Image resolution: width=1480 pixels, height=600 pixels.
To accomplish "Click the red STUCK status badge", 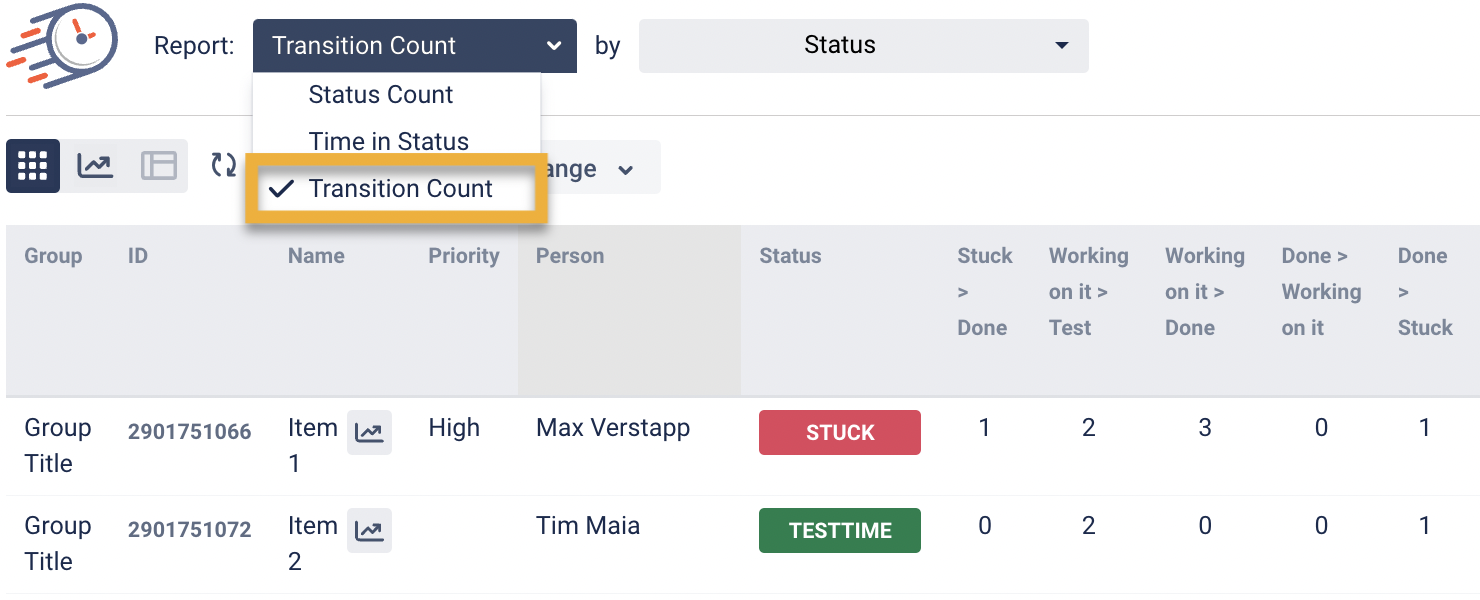I will coord(839,433).
